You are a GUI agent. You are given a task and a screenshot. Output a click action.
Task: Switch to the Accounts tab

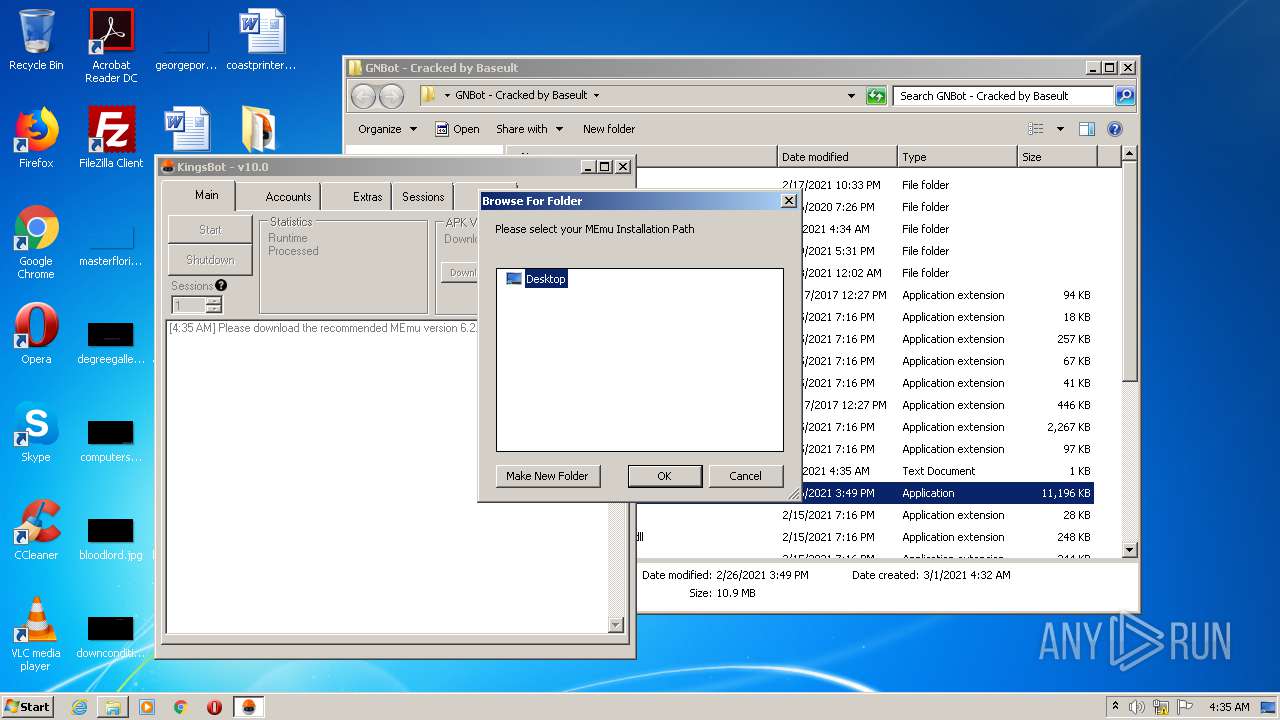[288, 197]
